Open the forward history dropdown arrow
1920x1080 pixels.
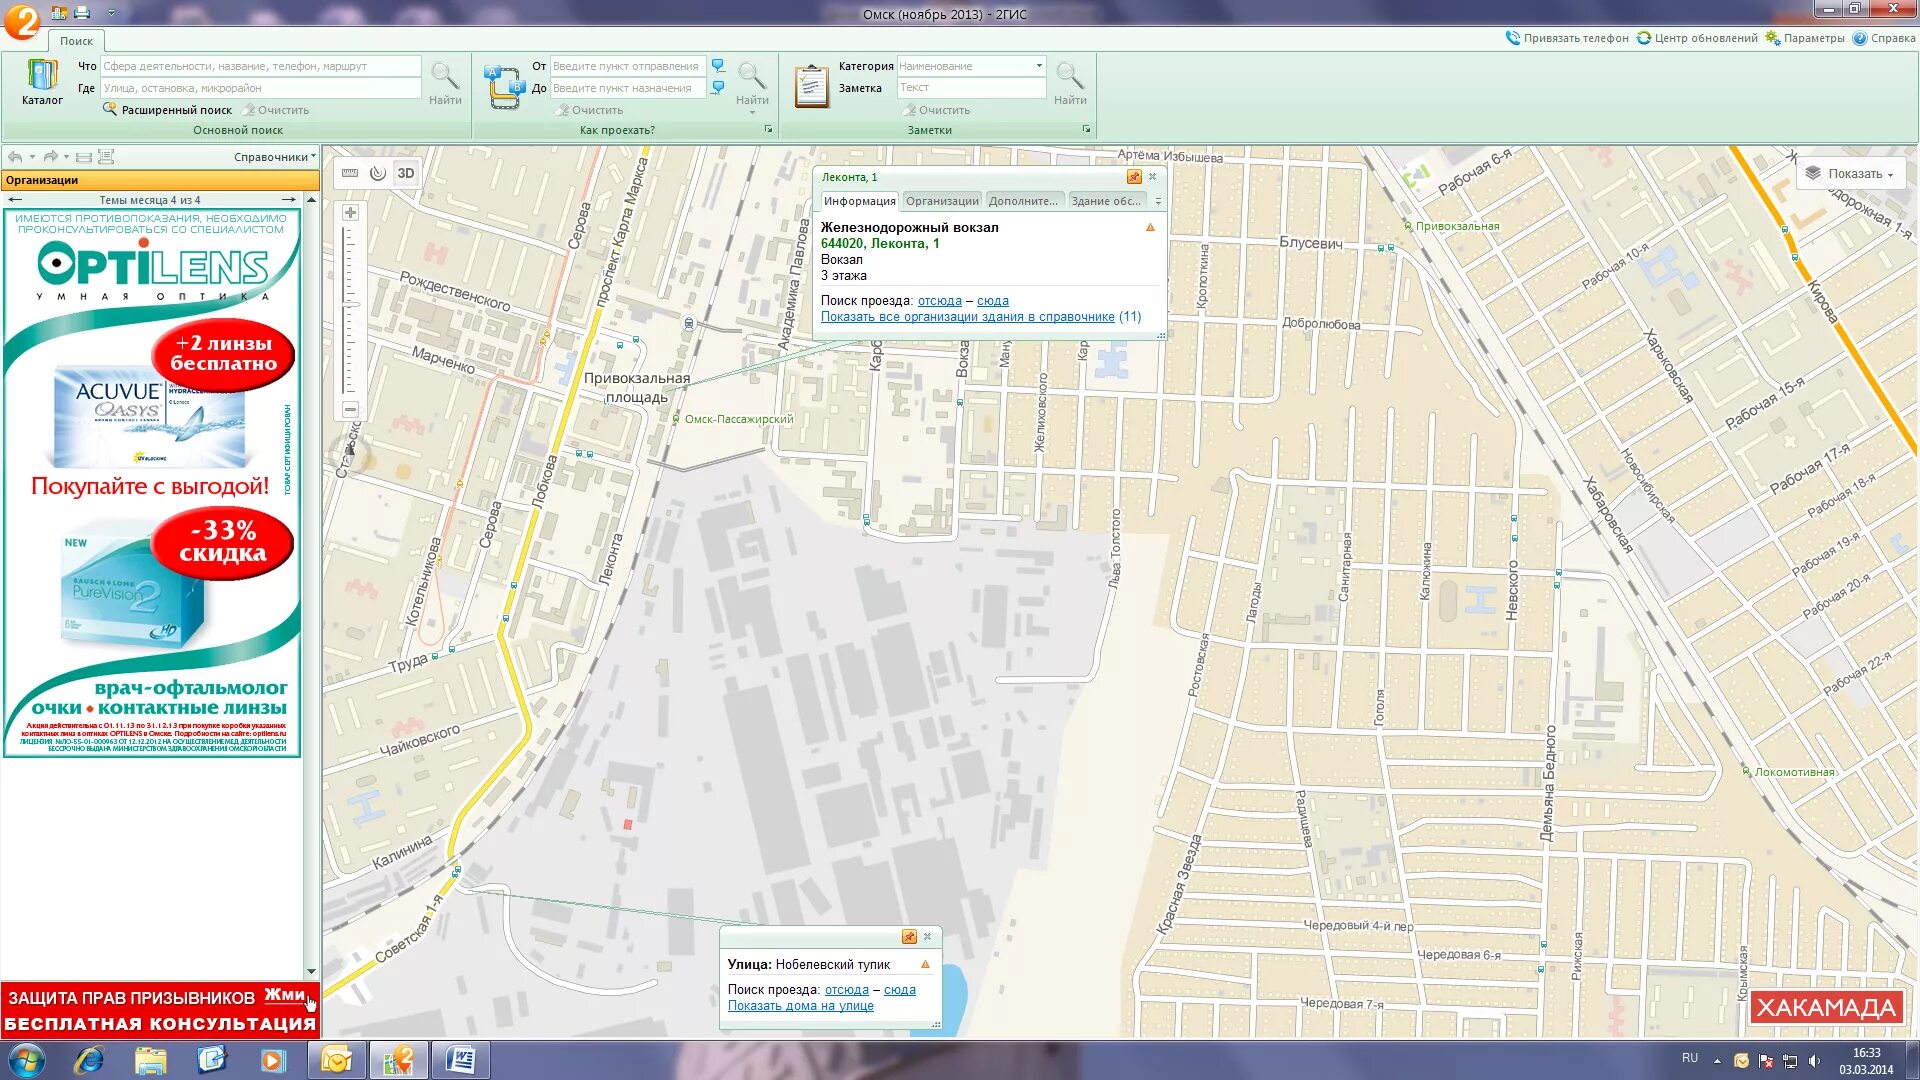(66, 157)
